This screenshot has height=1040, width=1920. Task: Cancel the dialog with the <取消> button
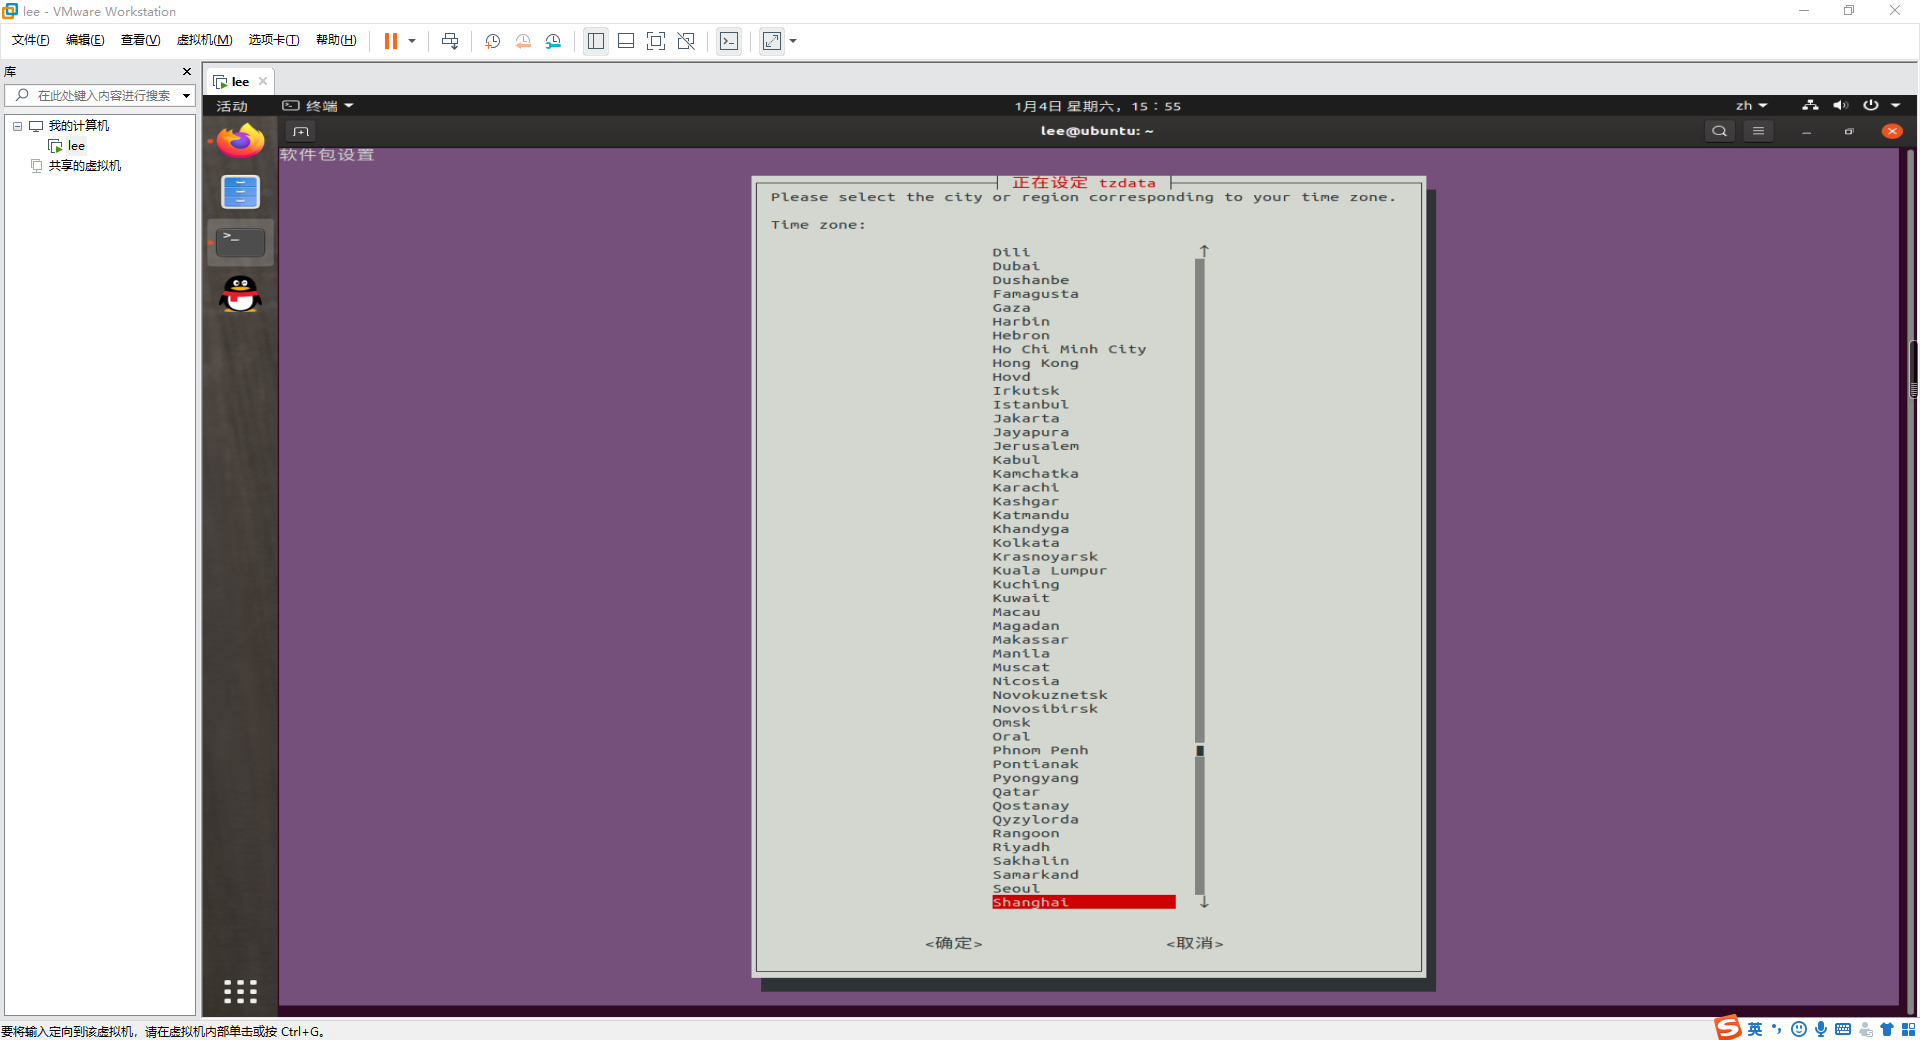click(1195, 943)
